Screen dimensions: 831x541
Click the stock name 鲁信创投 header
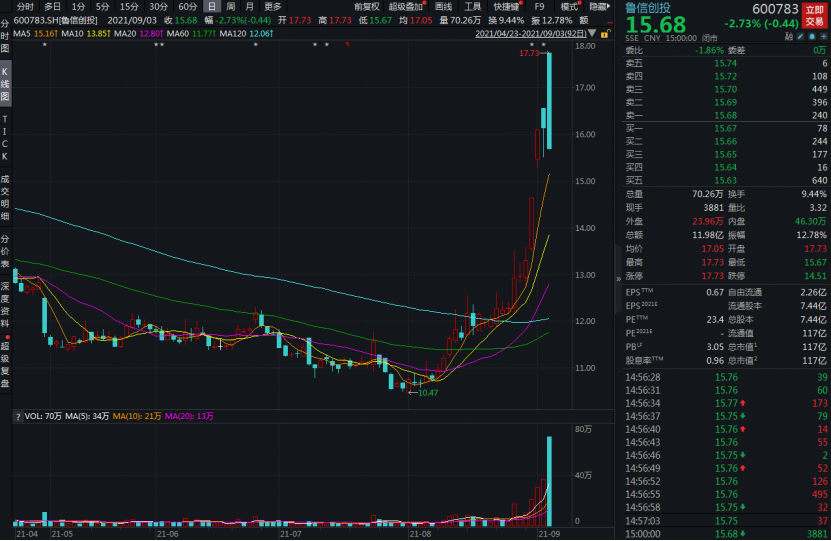point(647,8)
